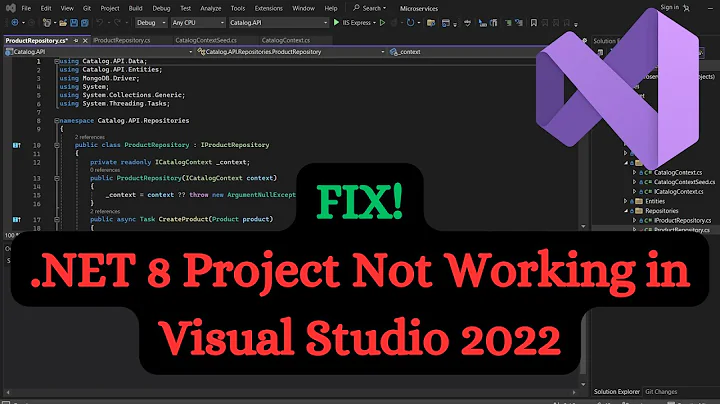Open the File menu
The image size is (720, 404).
pyautogui.click(x=26, y=8)
